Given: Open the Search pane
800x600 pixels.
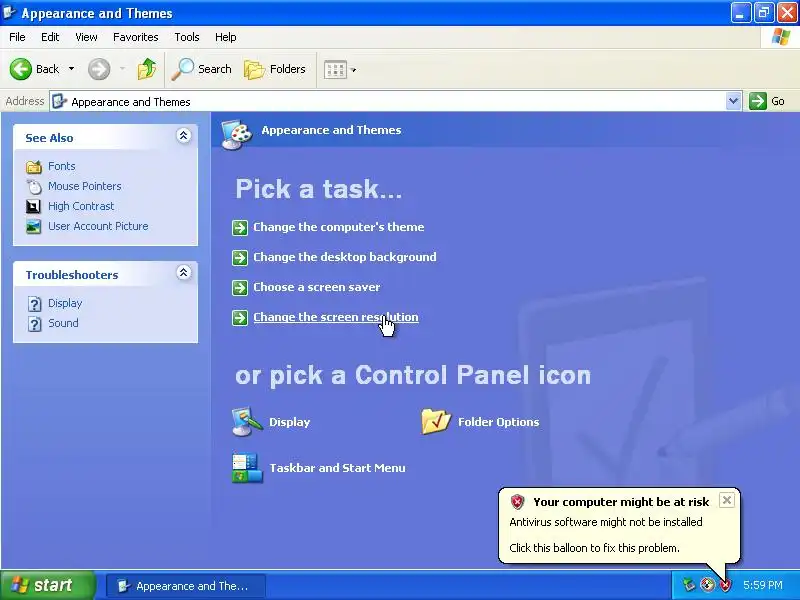Looking at the screenshot, I should click(202, 69).
